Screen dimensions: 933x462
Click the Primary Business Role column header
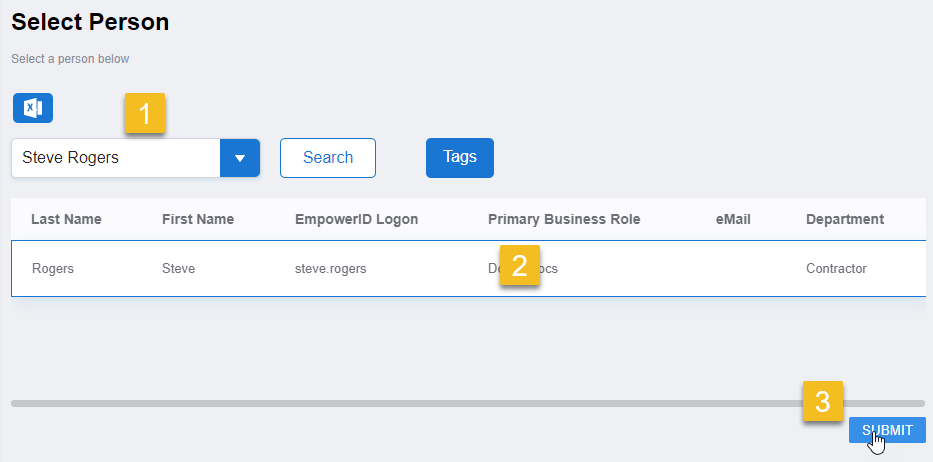pyautogui.click(x=564, y=219)
